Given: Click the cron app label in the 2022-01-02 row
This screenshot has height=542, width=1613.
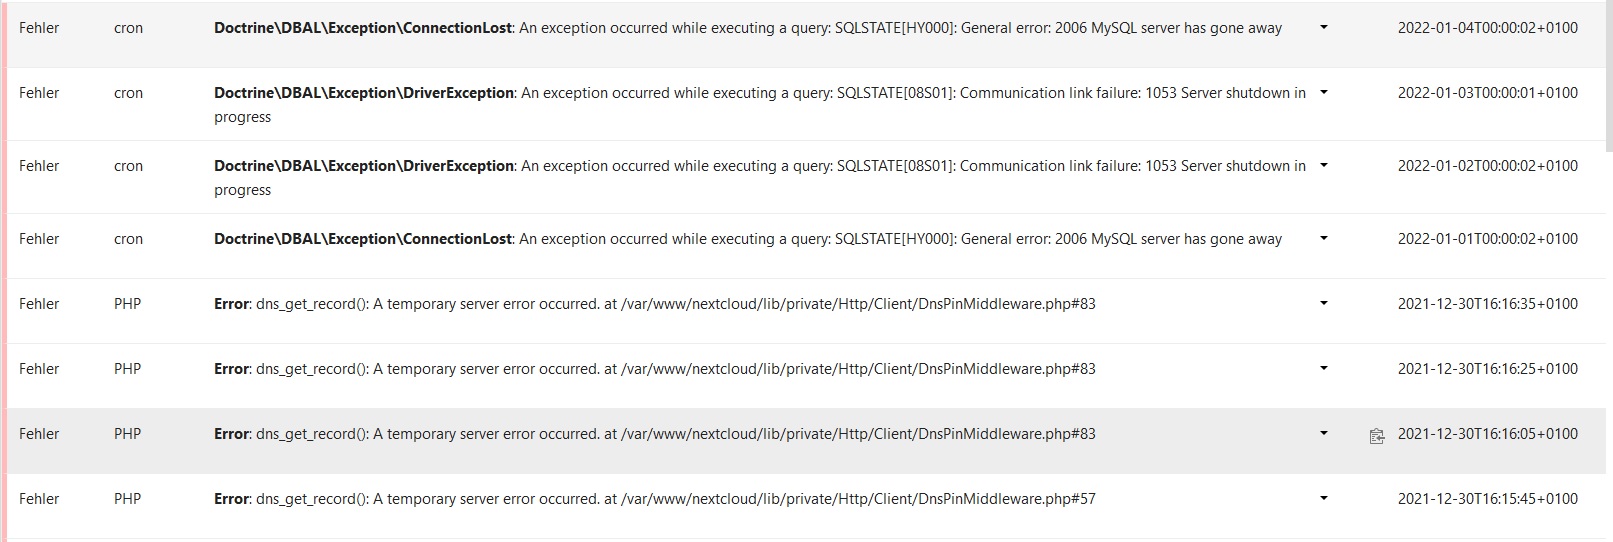Looking at the screenshot, I should pos(128,166).
